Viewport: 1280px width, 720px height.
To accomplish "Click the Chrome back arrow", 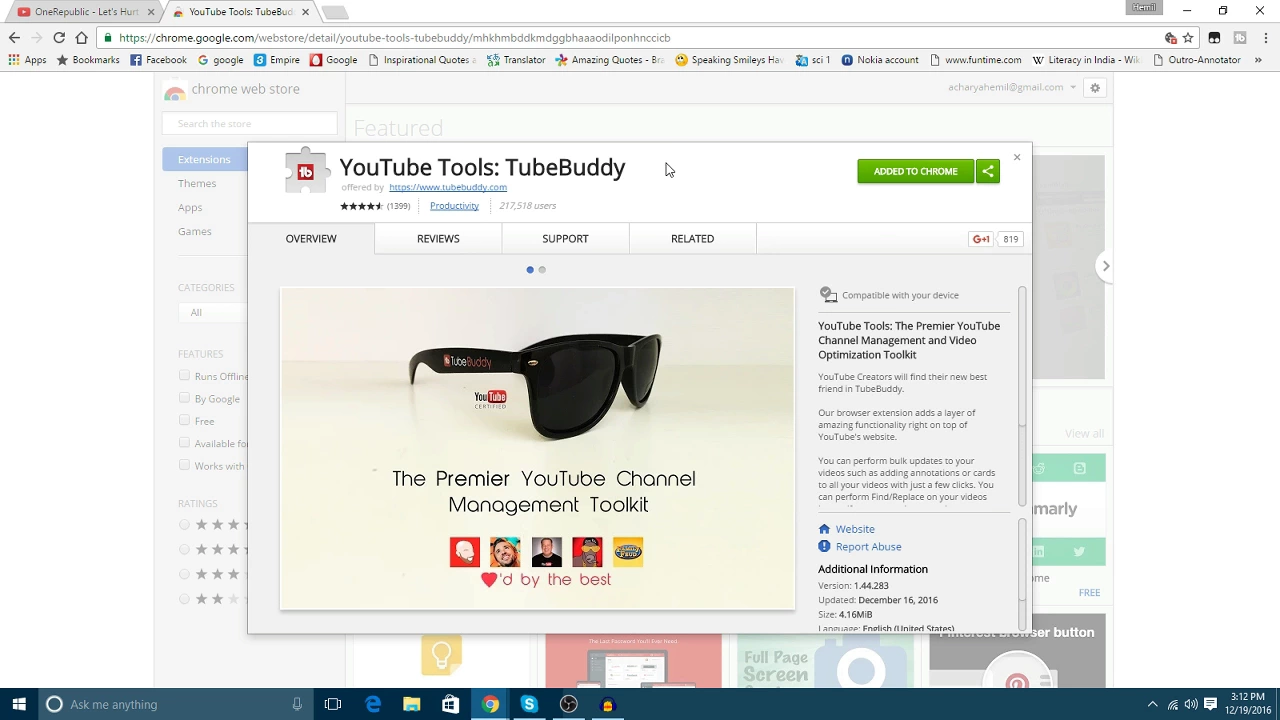I will 14,38.
